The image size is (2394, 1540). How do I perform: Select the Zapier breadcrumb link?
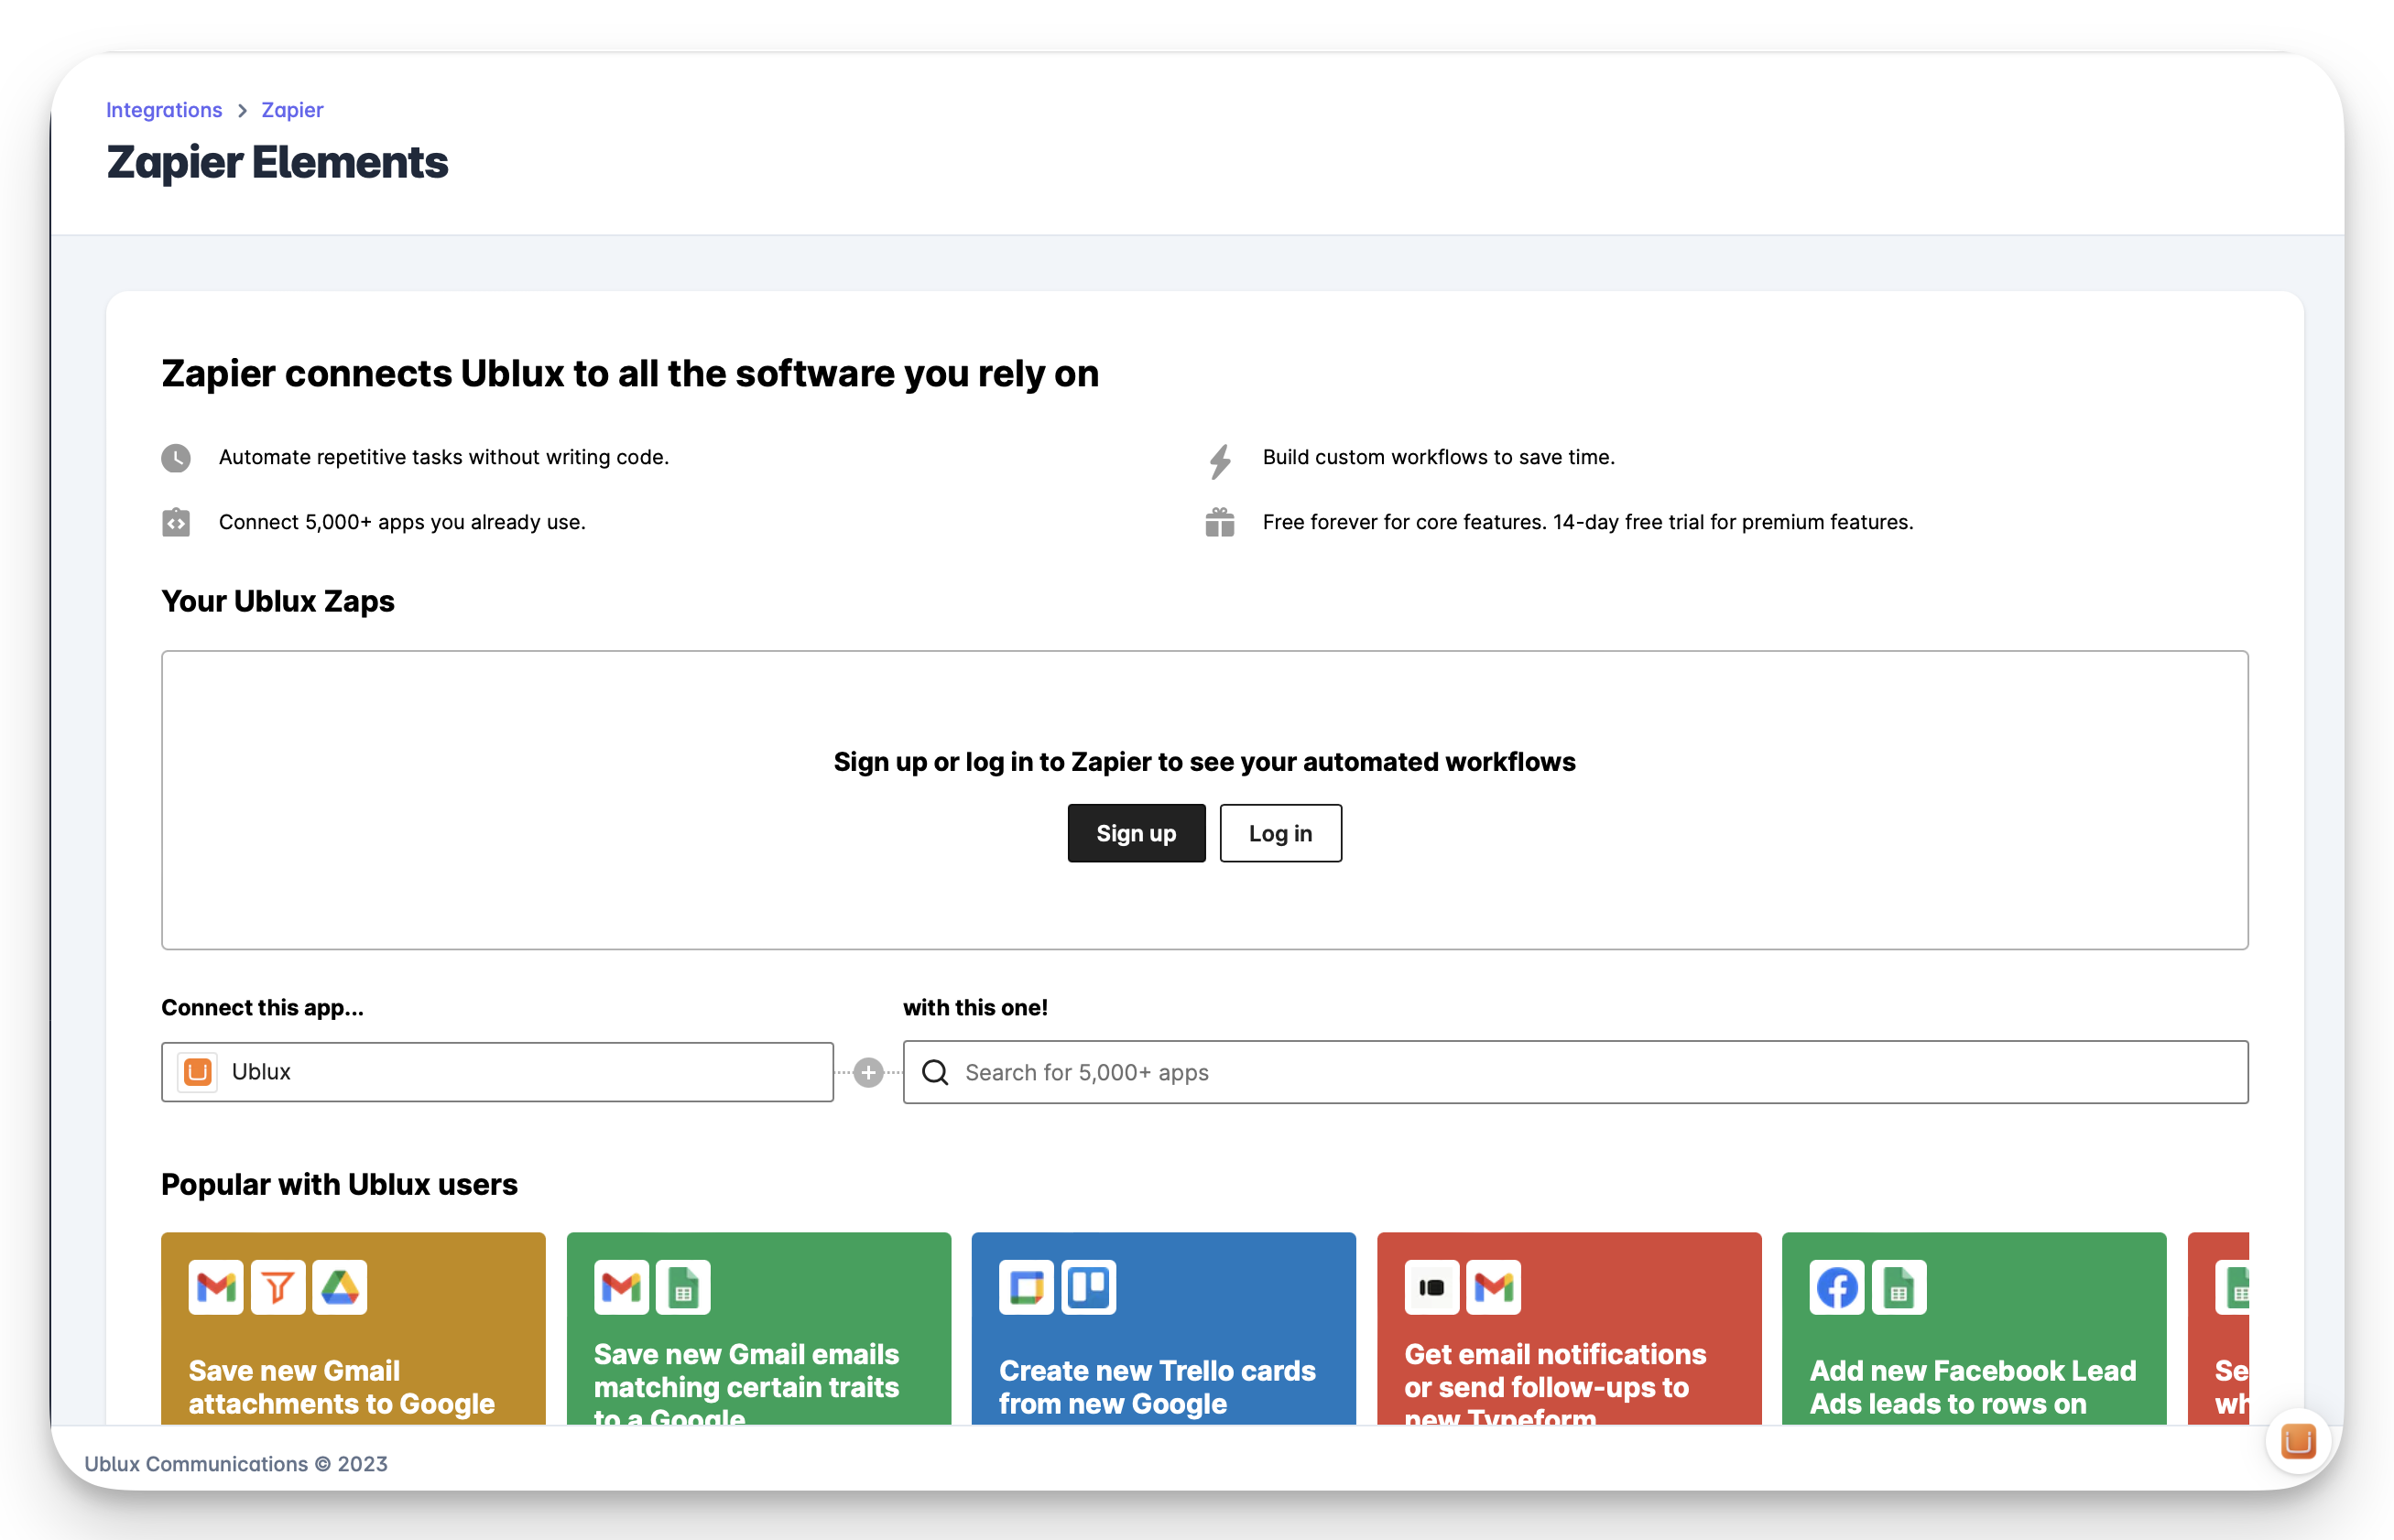(x=292, y=110)
